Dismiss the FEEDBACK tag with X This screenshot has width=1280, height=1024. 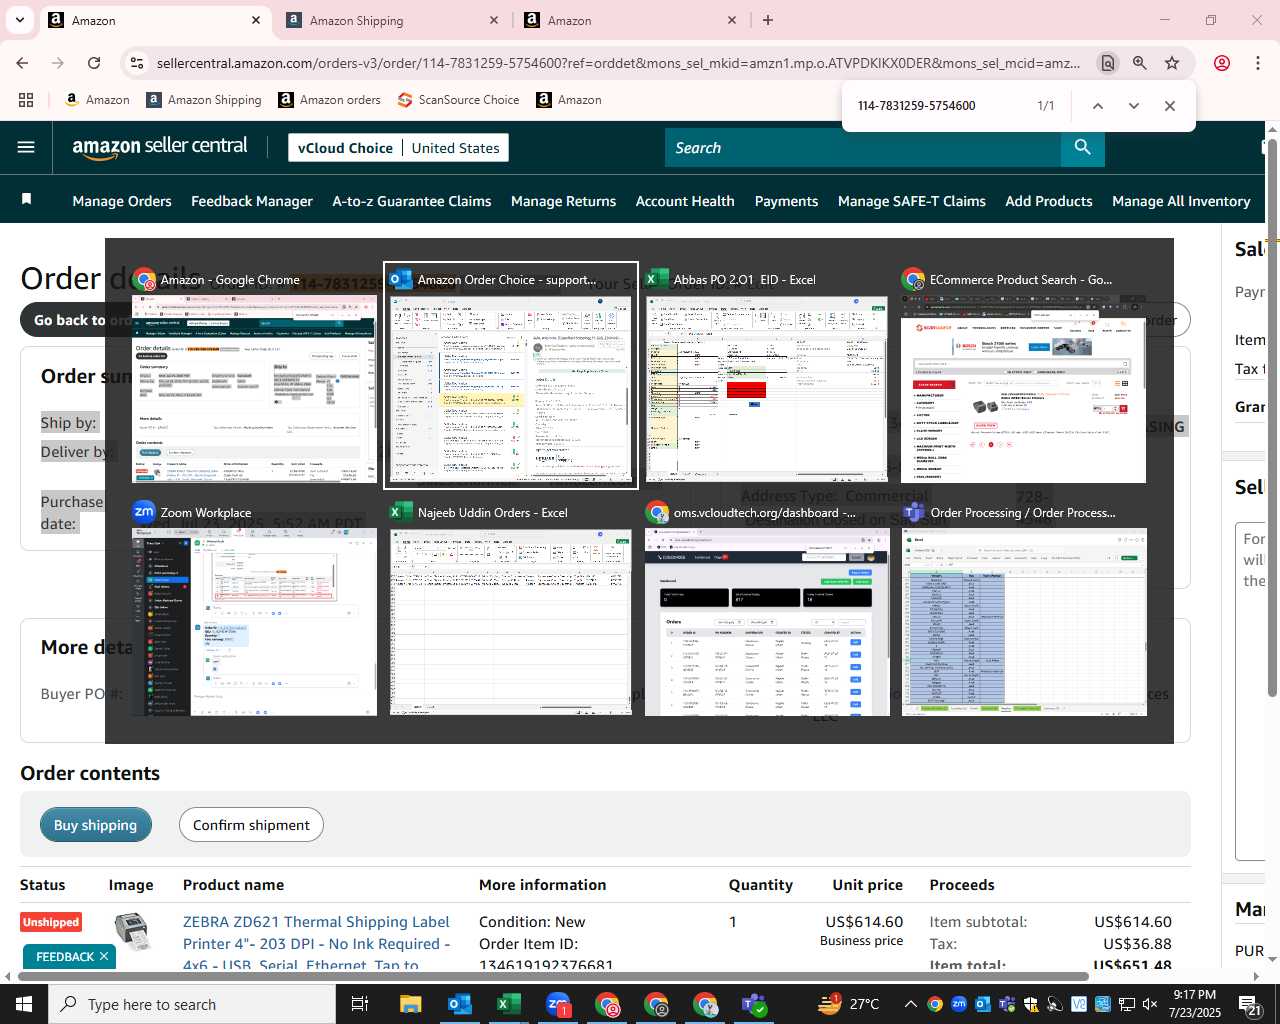pos(103,957)
